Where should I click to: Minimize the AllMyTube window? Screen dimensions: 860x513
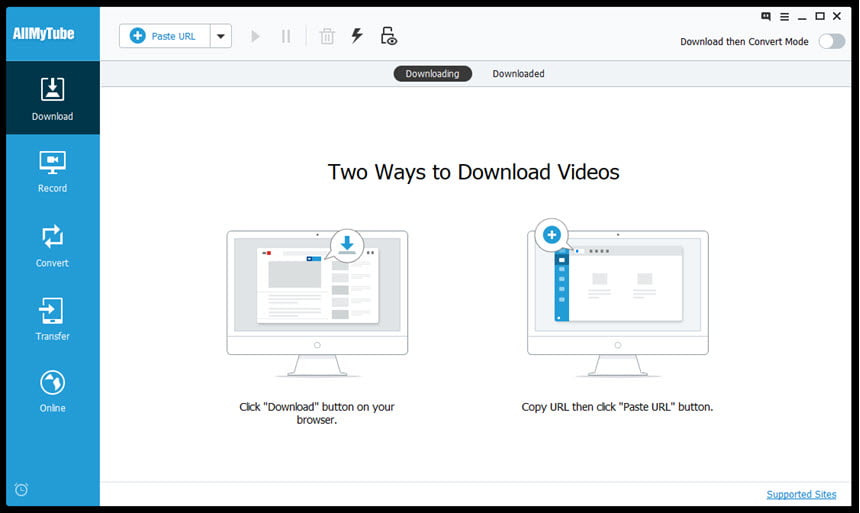click(802, 17)
